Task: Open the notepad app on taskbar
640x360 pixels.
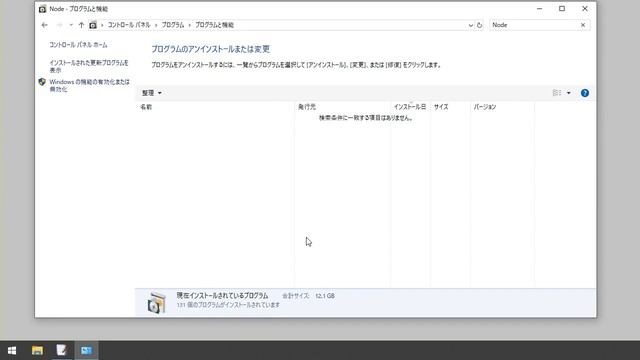Action: point(61,351)
